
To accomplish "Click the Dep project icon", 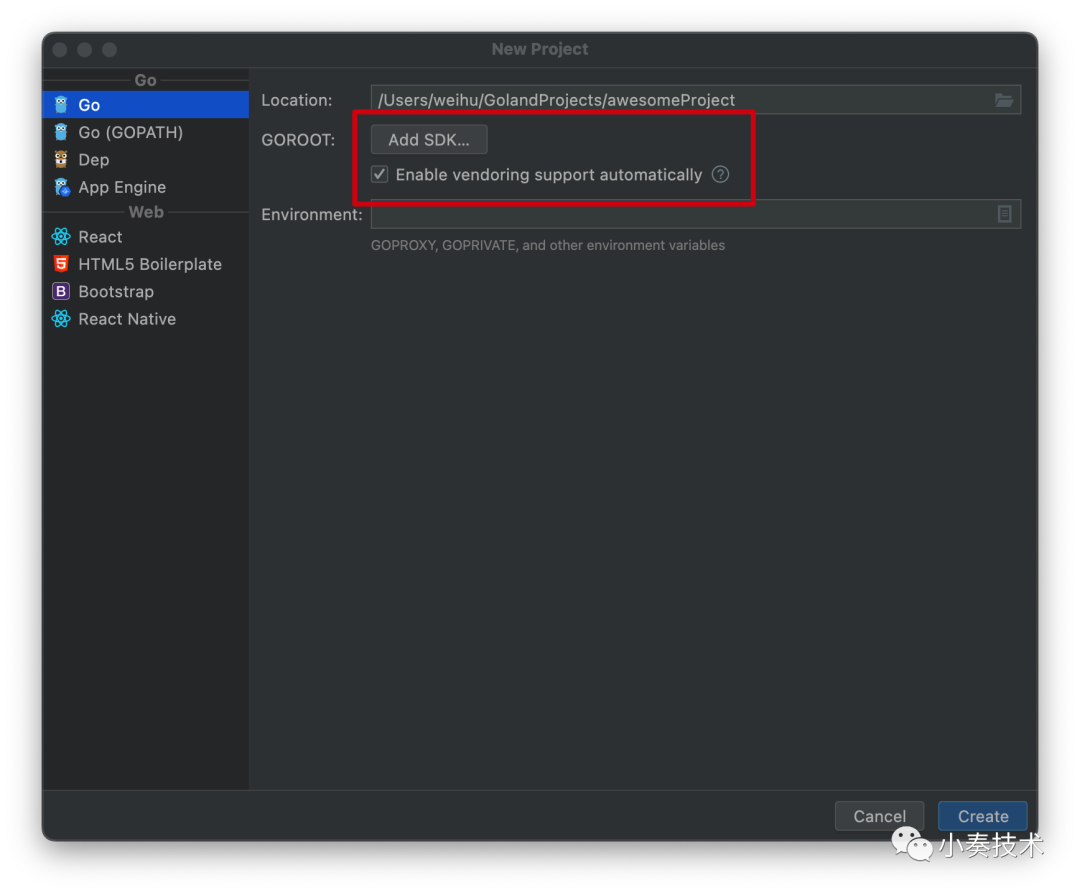I will coord(61,160).
